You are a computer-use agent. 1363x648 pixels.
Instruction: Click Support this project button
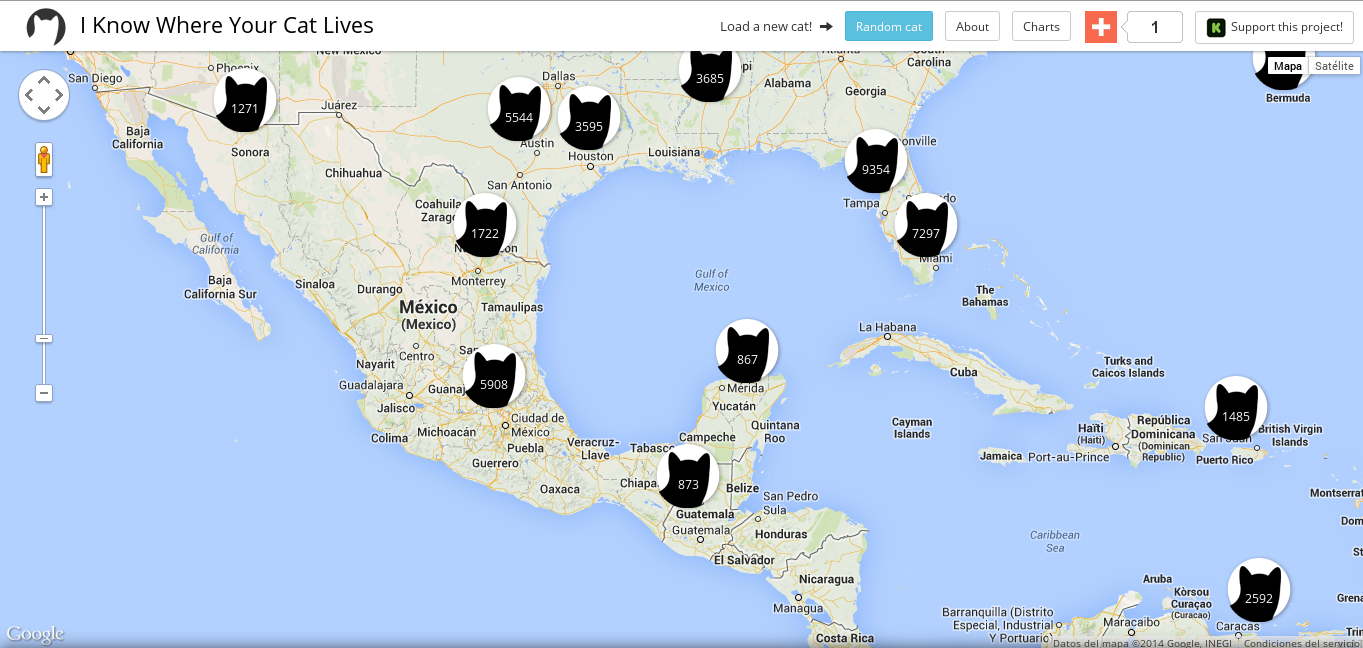[1275, 27]
